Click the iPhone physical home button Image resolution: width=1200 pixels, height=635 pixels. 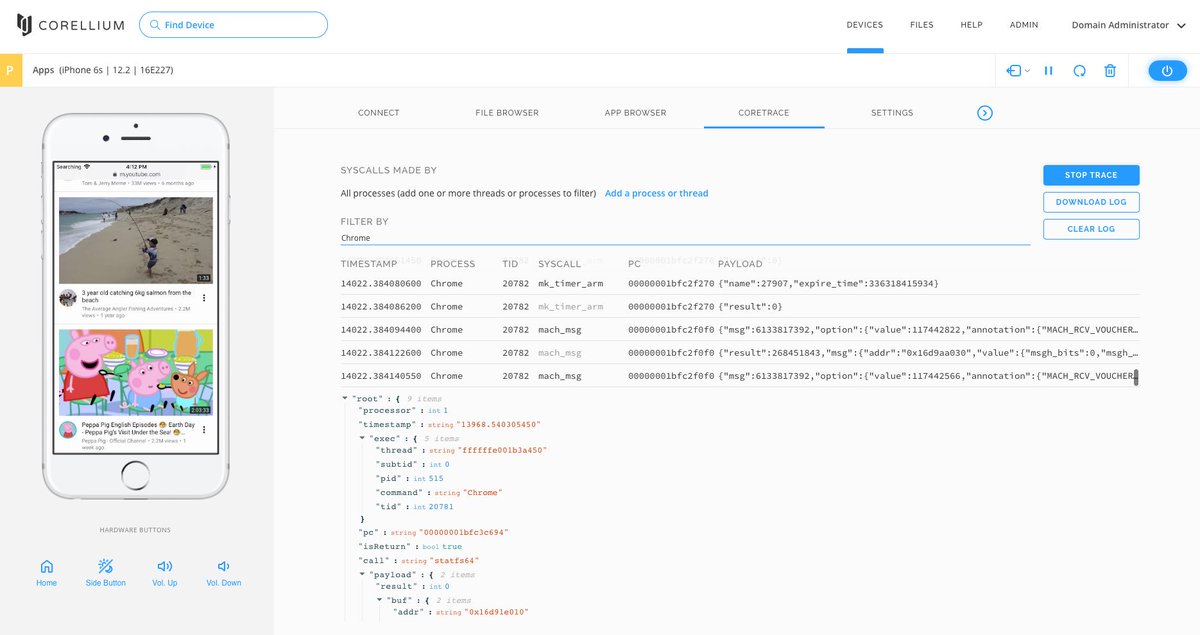[135, 474]
